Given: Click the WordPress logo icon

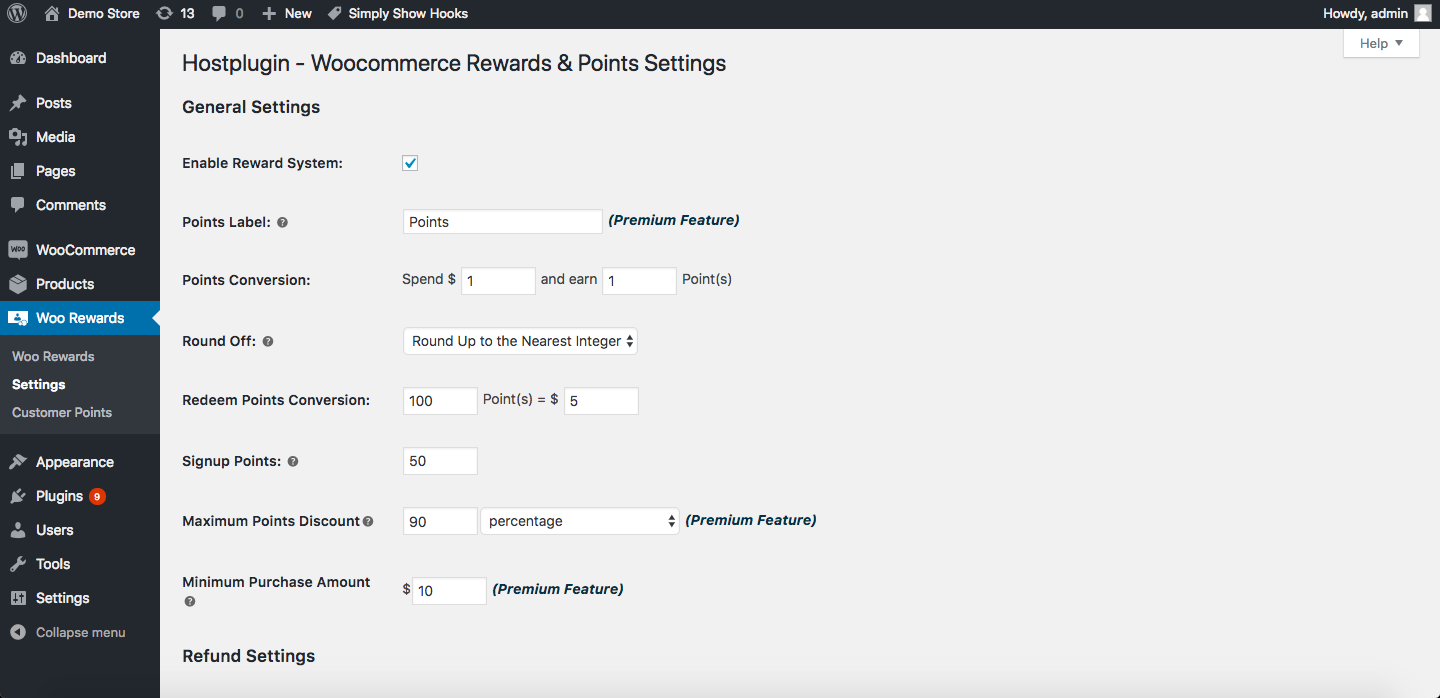Looking at the screenshot, I should [x=17, y=14].
